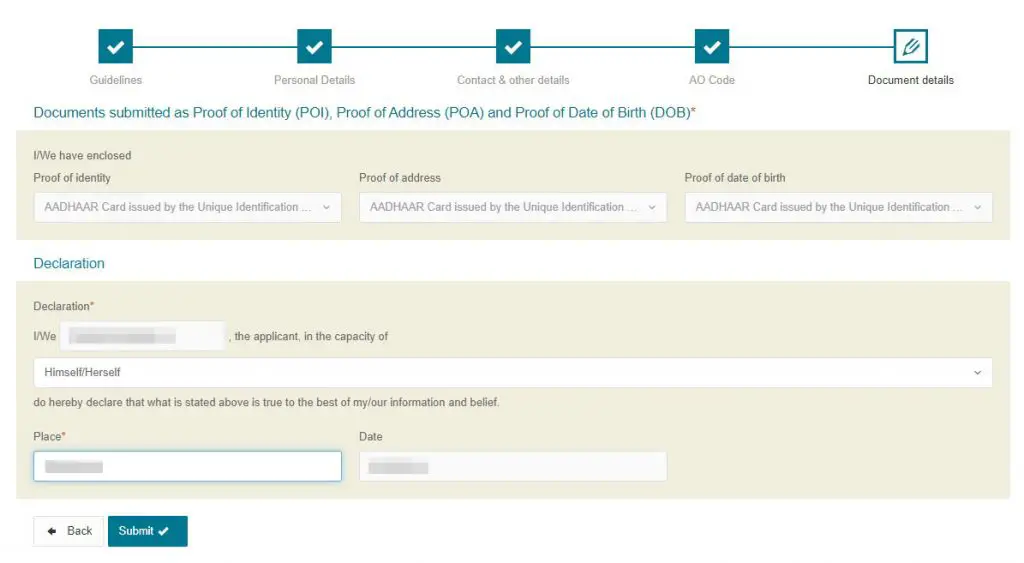Open the Proof of address dropdown
Viewport: 1024px width, 563px height.
[513, 207]
